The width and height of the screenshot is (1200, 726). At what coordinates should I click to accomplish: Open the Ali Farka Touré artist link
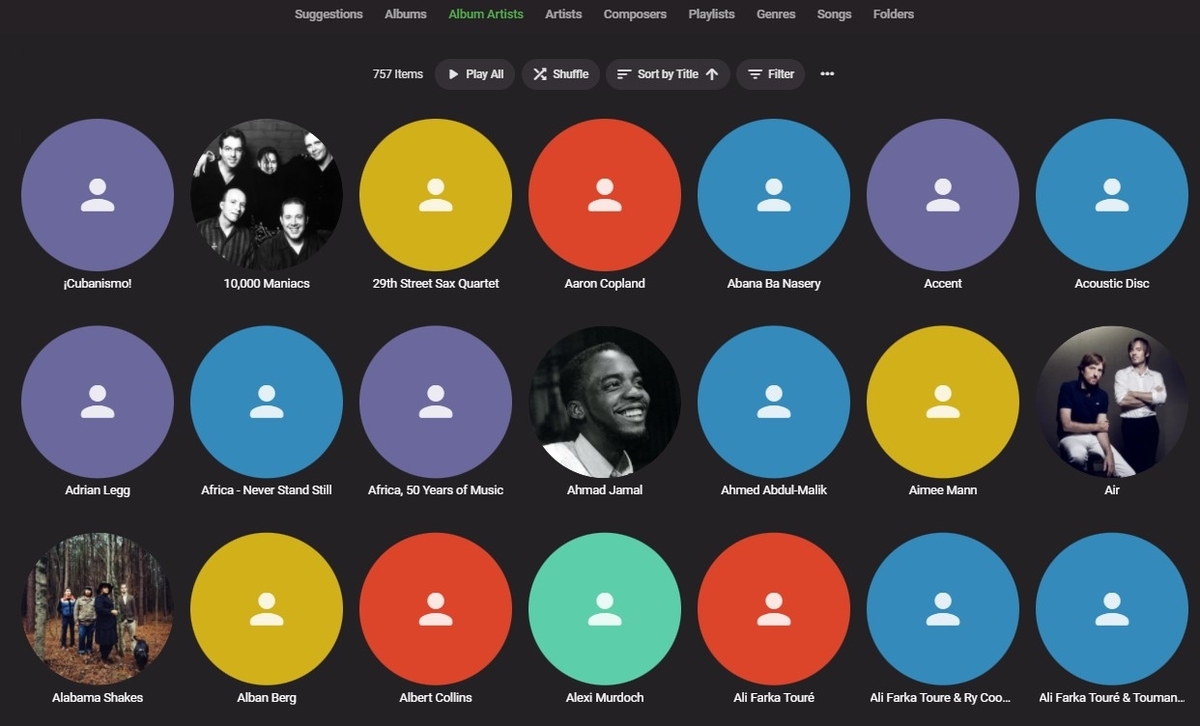[774, 697]
